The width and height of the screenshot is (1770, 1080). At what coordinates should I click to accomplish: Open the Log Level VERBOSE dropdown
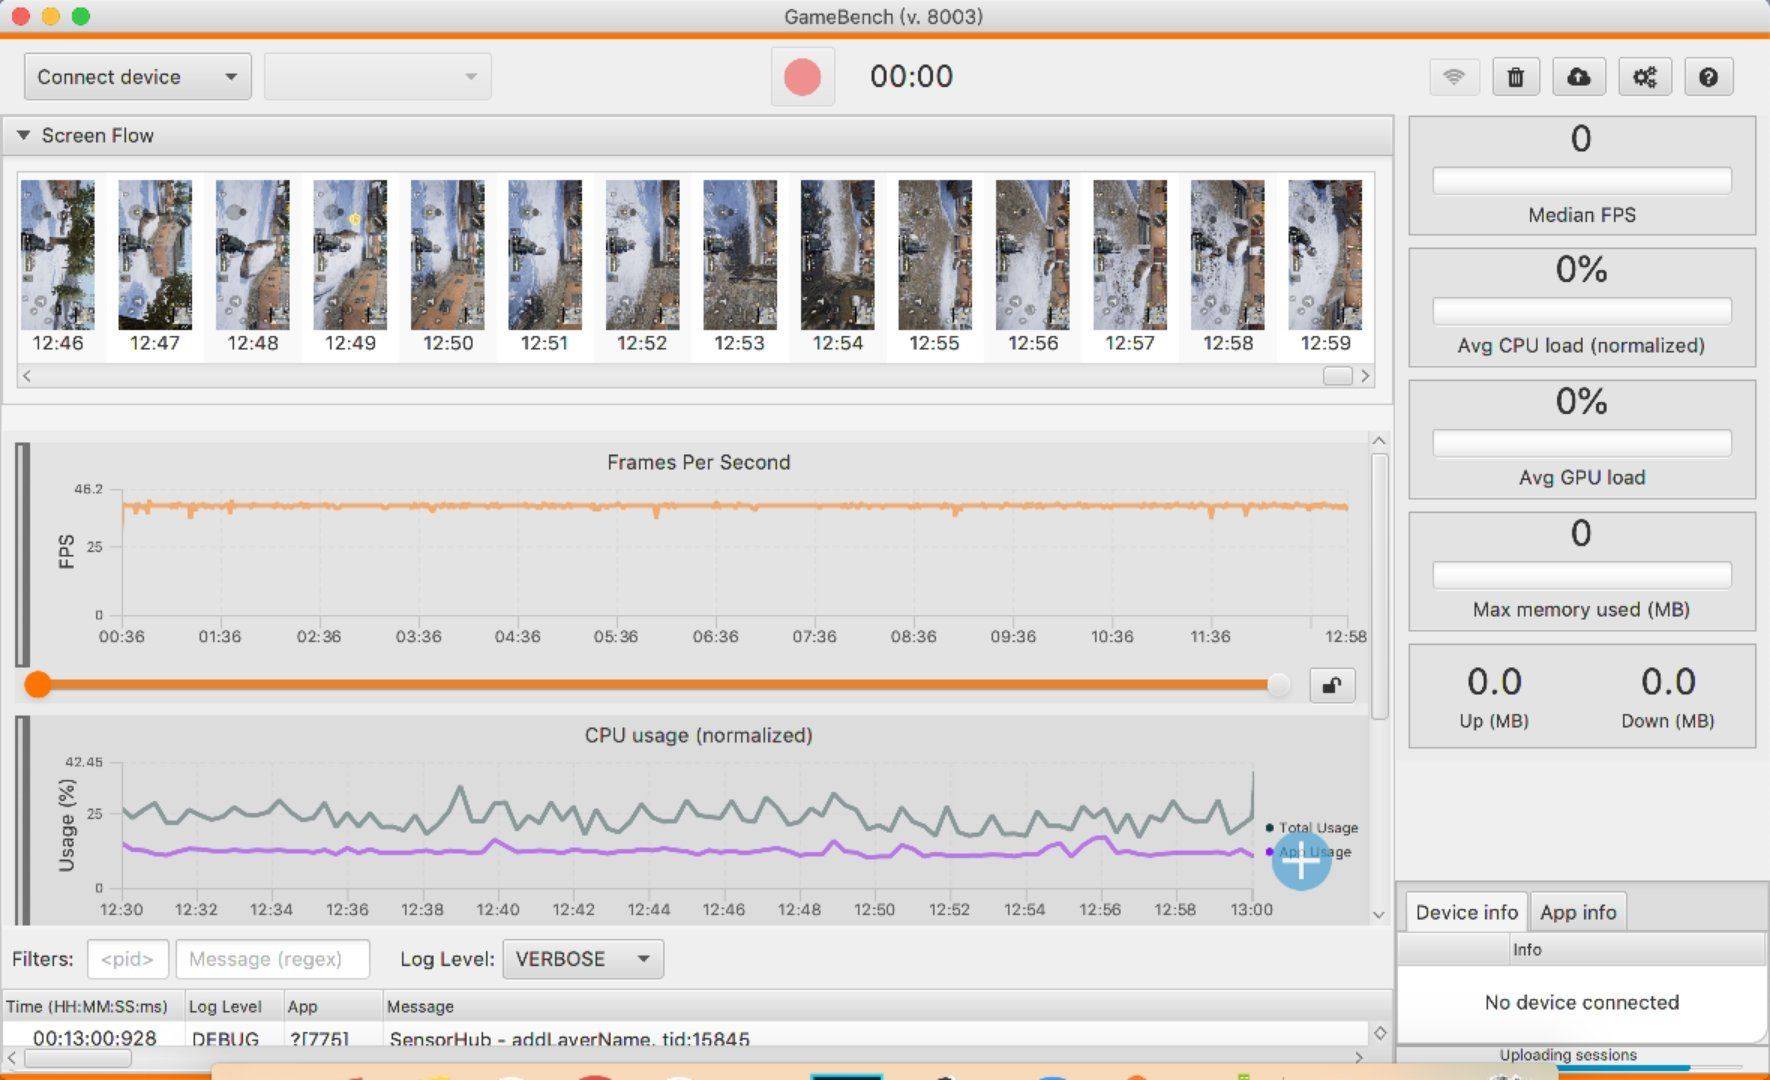582,959
